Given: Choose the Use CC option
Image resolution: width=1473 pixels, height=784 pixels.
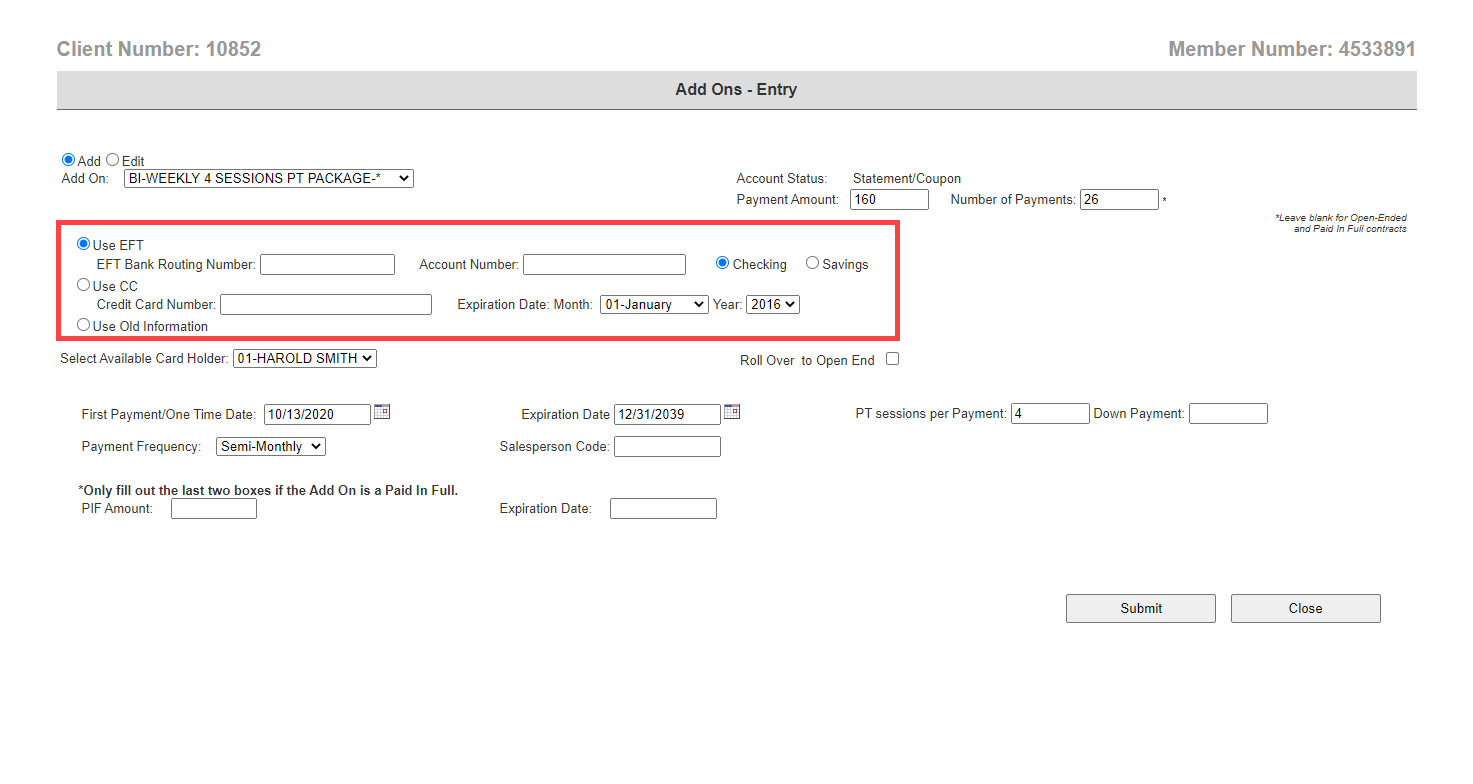Looking at the screenshot, I should tap(84, 285).
